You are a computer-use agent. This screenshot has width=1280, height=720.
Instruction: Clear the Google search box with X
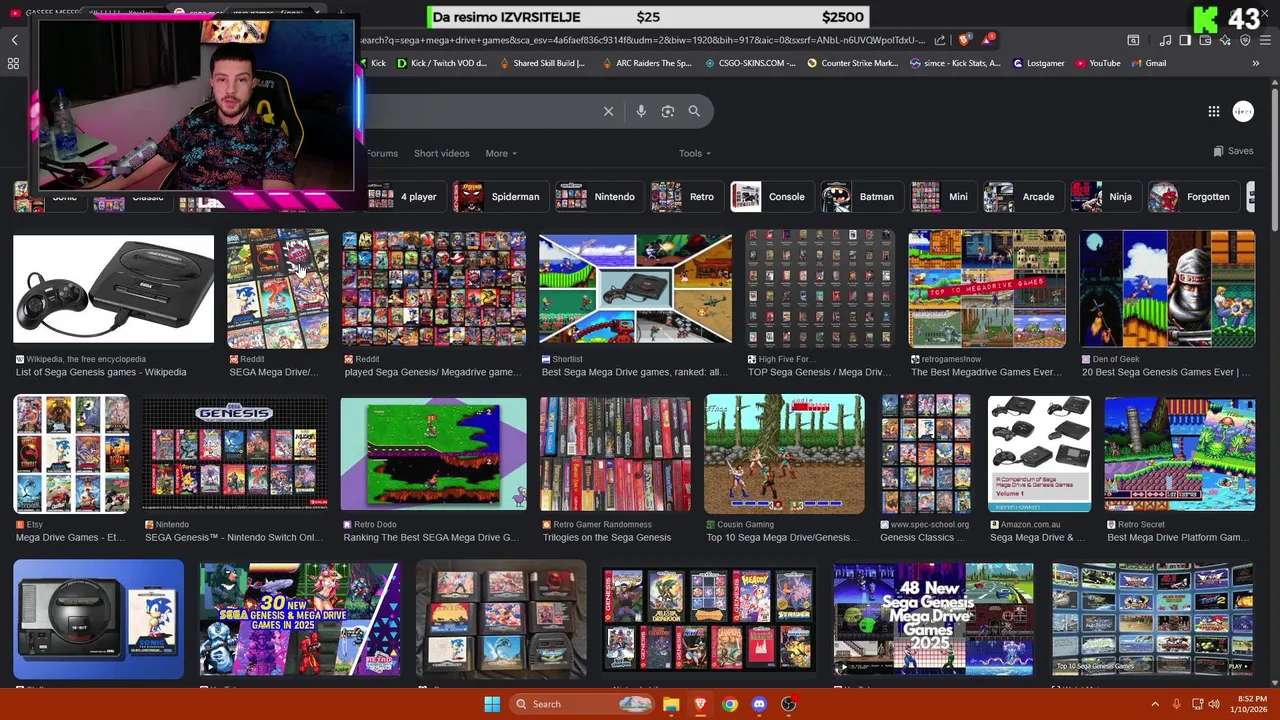[608, 111]
